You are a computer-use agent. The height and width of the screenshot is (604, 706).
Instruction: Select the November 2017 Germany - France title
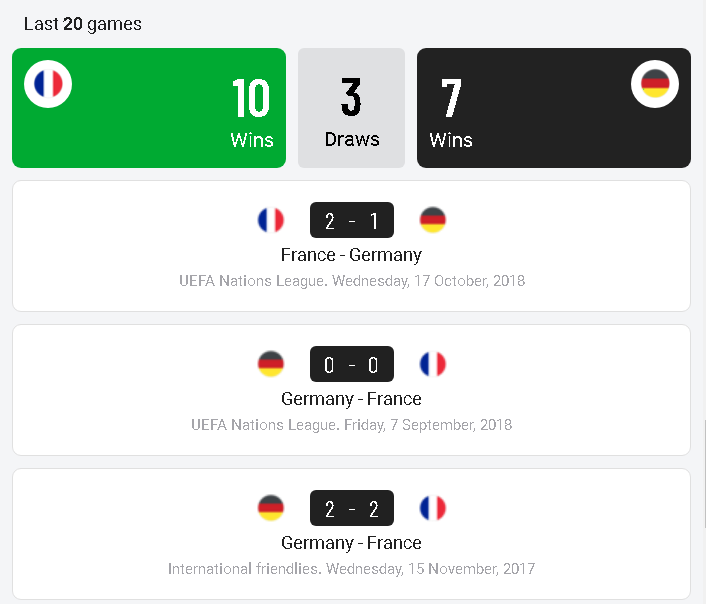(x=351, y=543)
